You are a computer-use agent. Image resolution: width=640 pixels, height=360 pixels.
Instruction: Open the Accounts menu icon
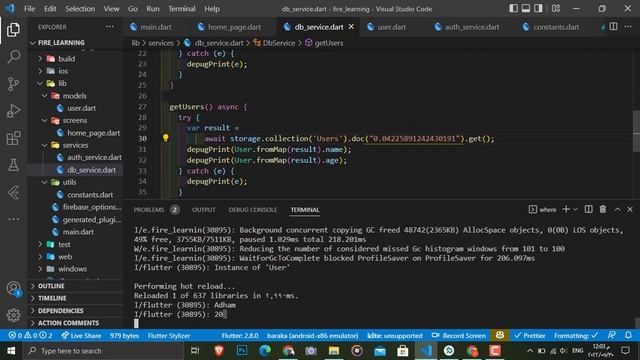tap(13, 288)
